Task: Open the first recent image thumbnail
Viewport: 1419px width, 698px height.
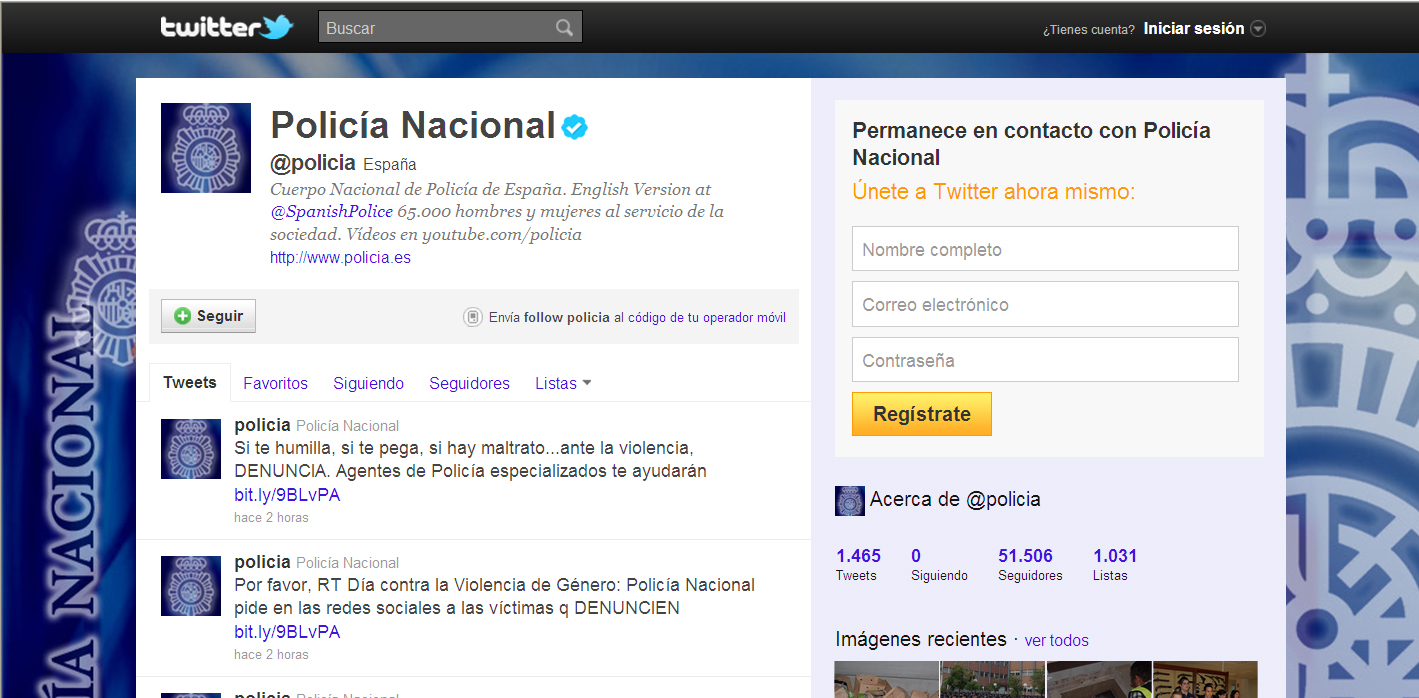Action: pyautogui.click(x=886, y=680)
